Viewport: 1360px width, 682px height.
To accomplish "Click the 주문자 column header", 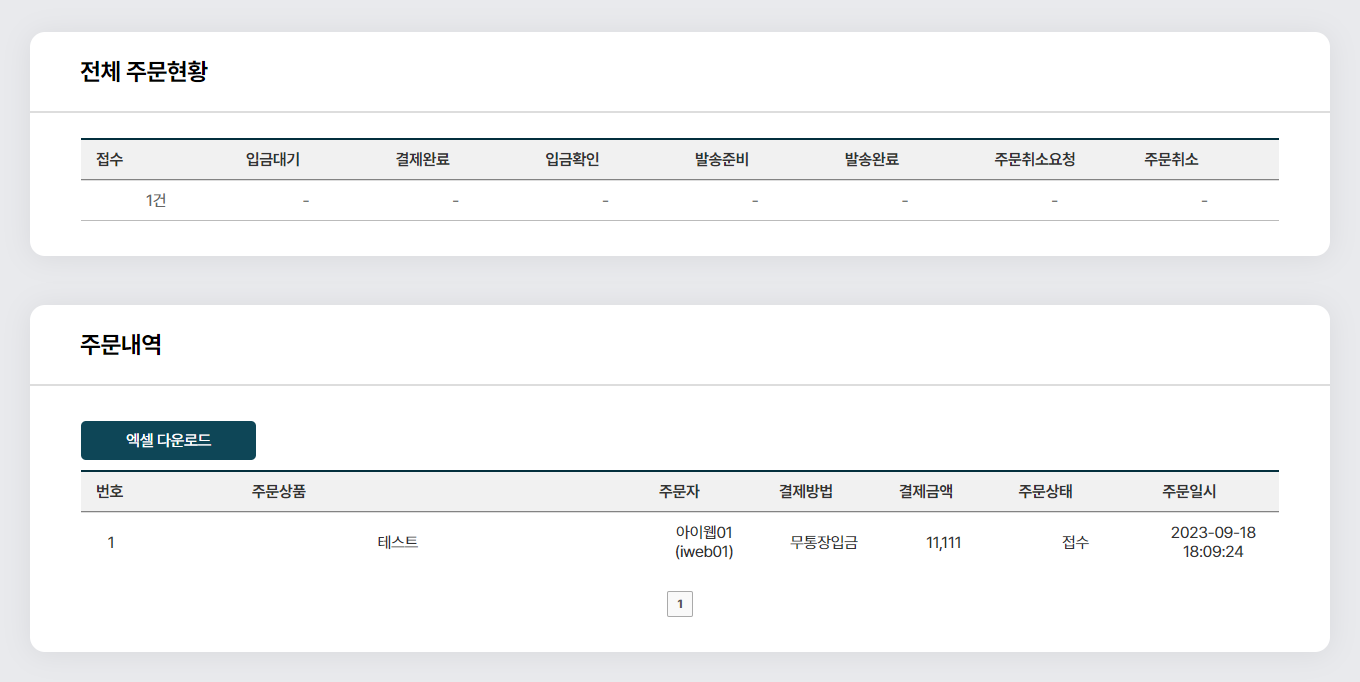I will [x=679, y=491].
